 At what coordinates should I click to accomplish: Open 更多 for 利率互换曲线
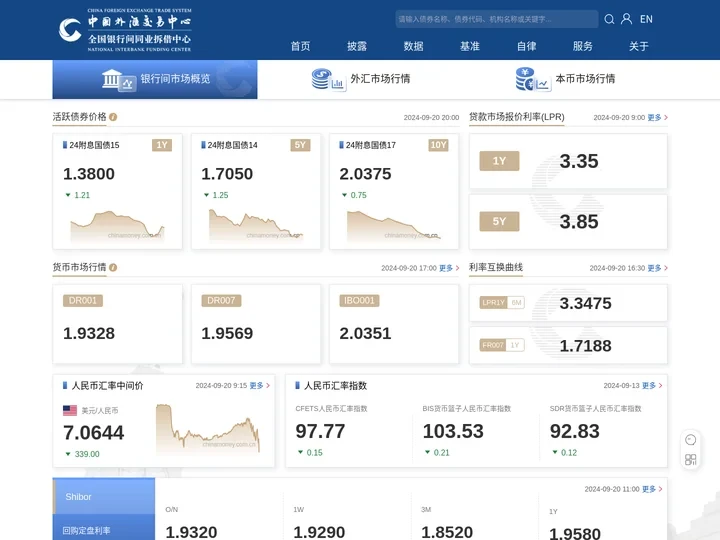pos(657,268)
